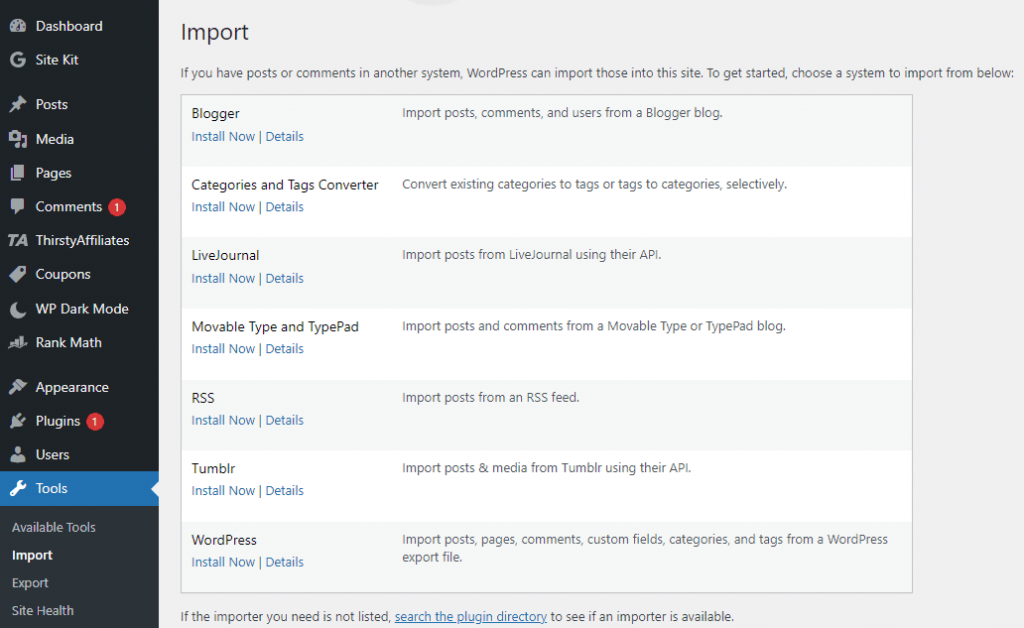Click the Movable Type and TypePad name

[275, 326]
